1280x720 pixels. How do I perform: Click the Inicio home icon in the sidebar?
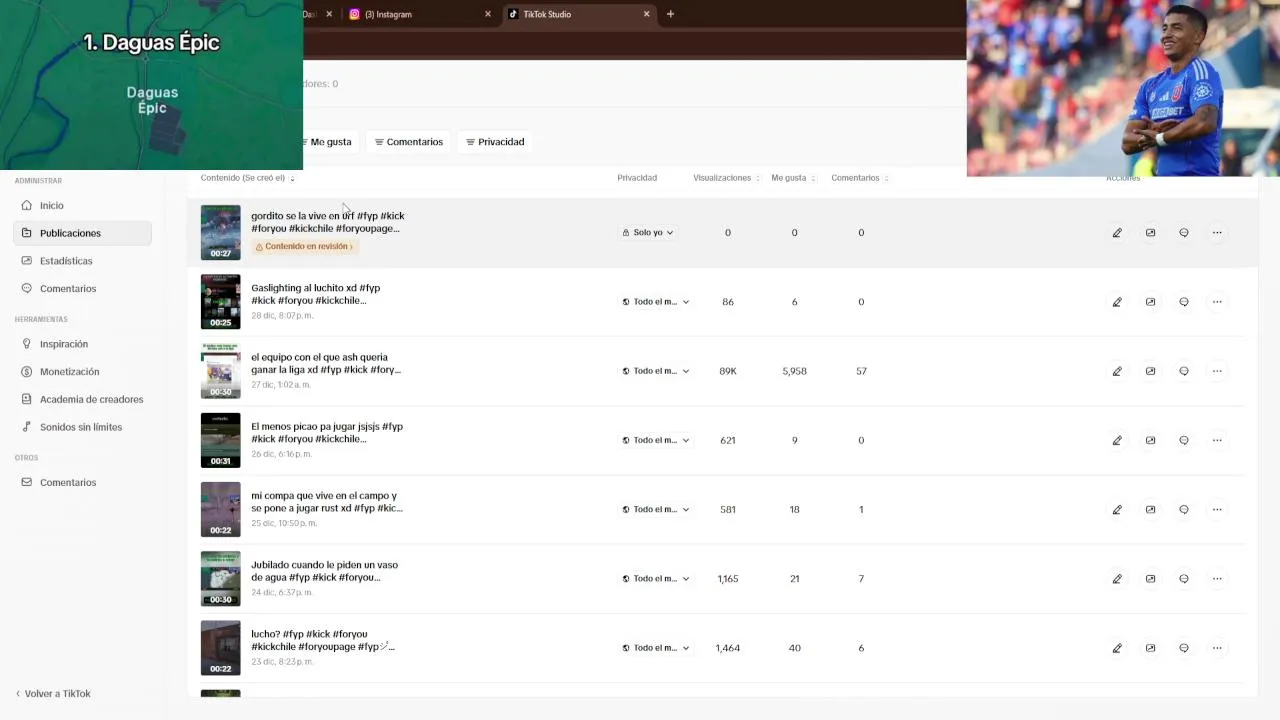[x=27, y=205]
